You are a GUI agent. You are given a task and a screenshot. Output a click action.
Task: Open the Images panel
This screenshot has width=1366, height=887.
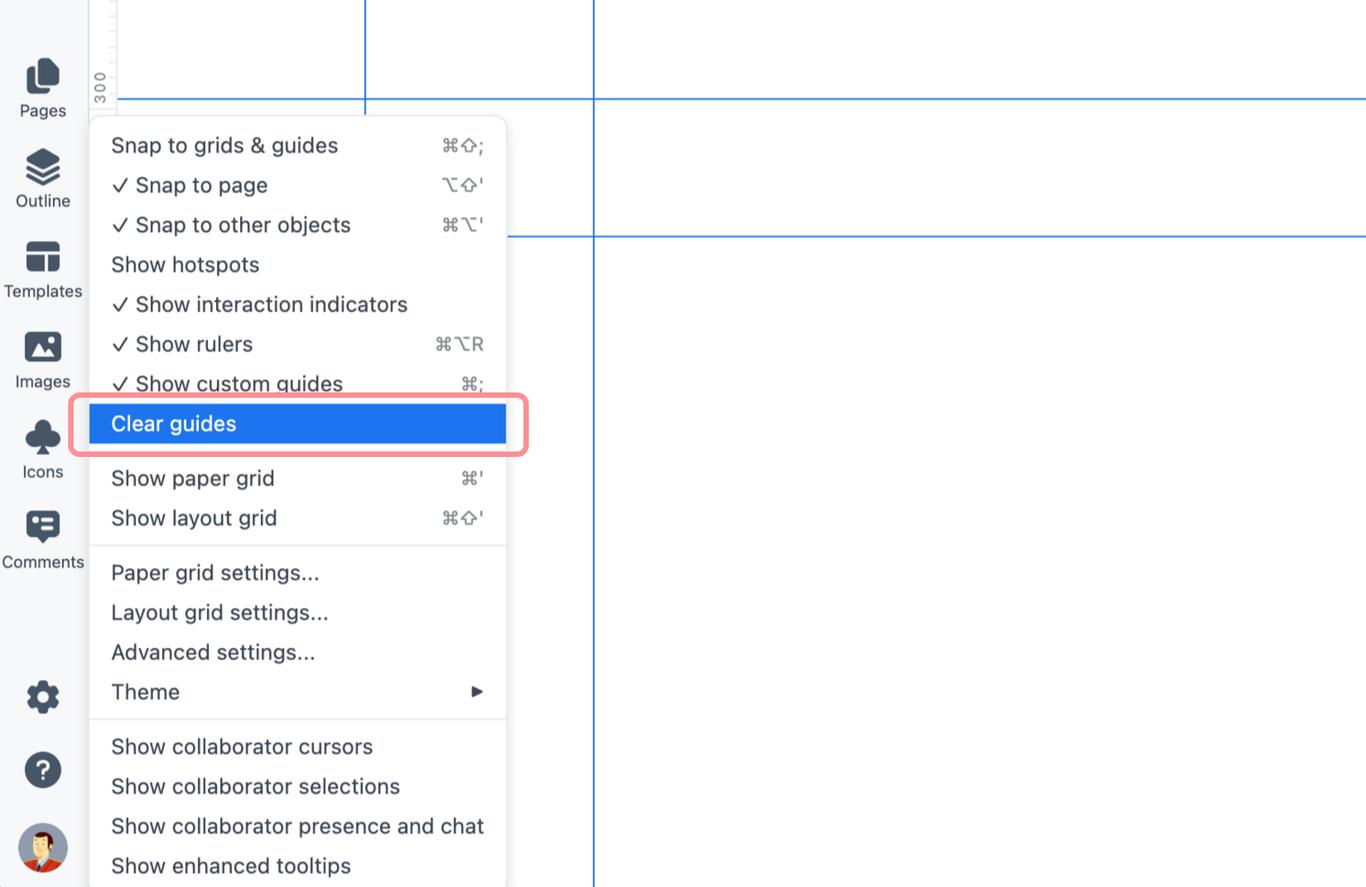42,358
